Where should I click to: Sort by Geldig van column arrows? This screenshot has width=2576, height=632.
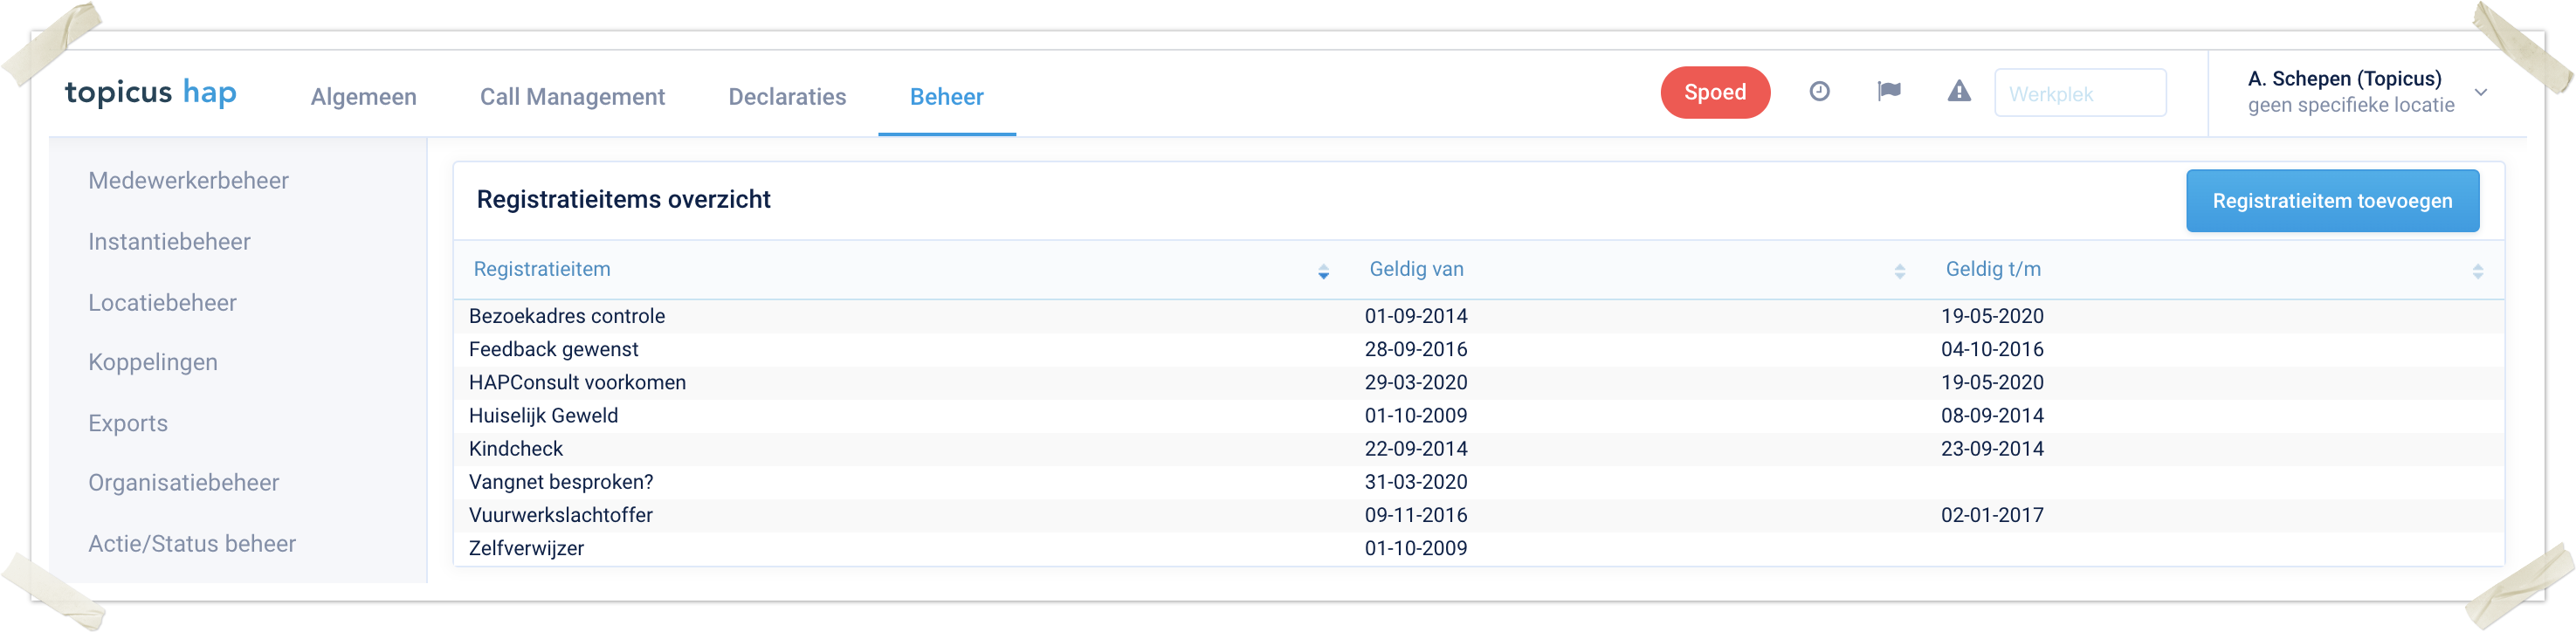pos(1899,271)
